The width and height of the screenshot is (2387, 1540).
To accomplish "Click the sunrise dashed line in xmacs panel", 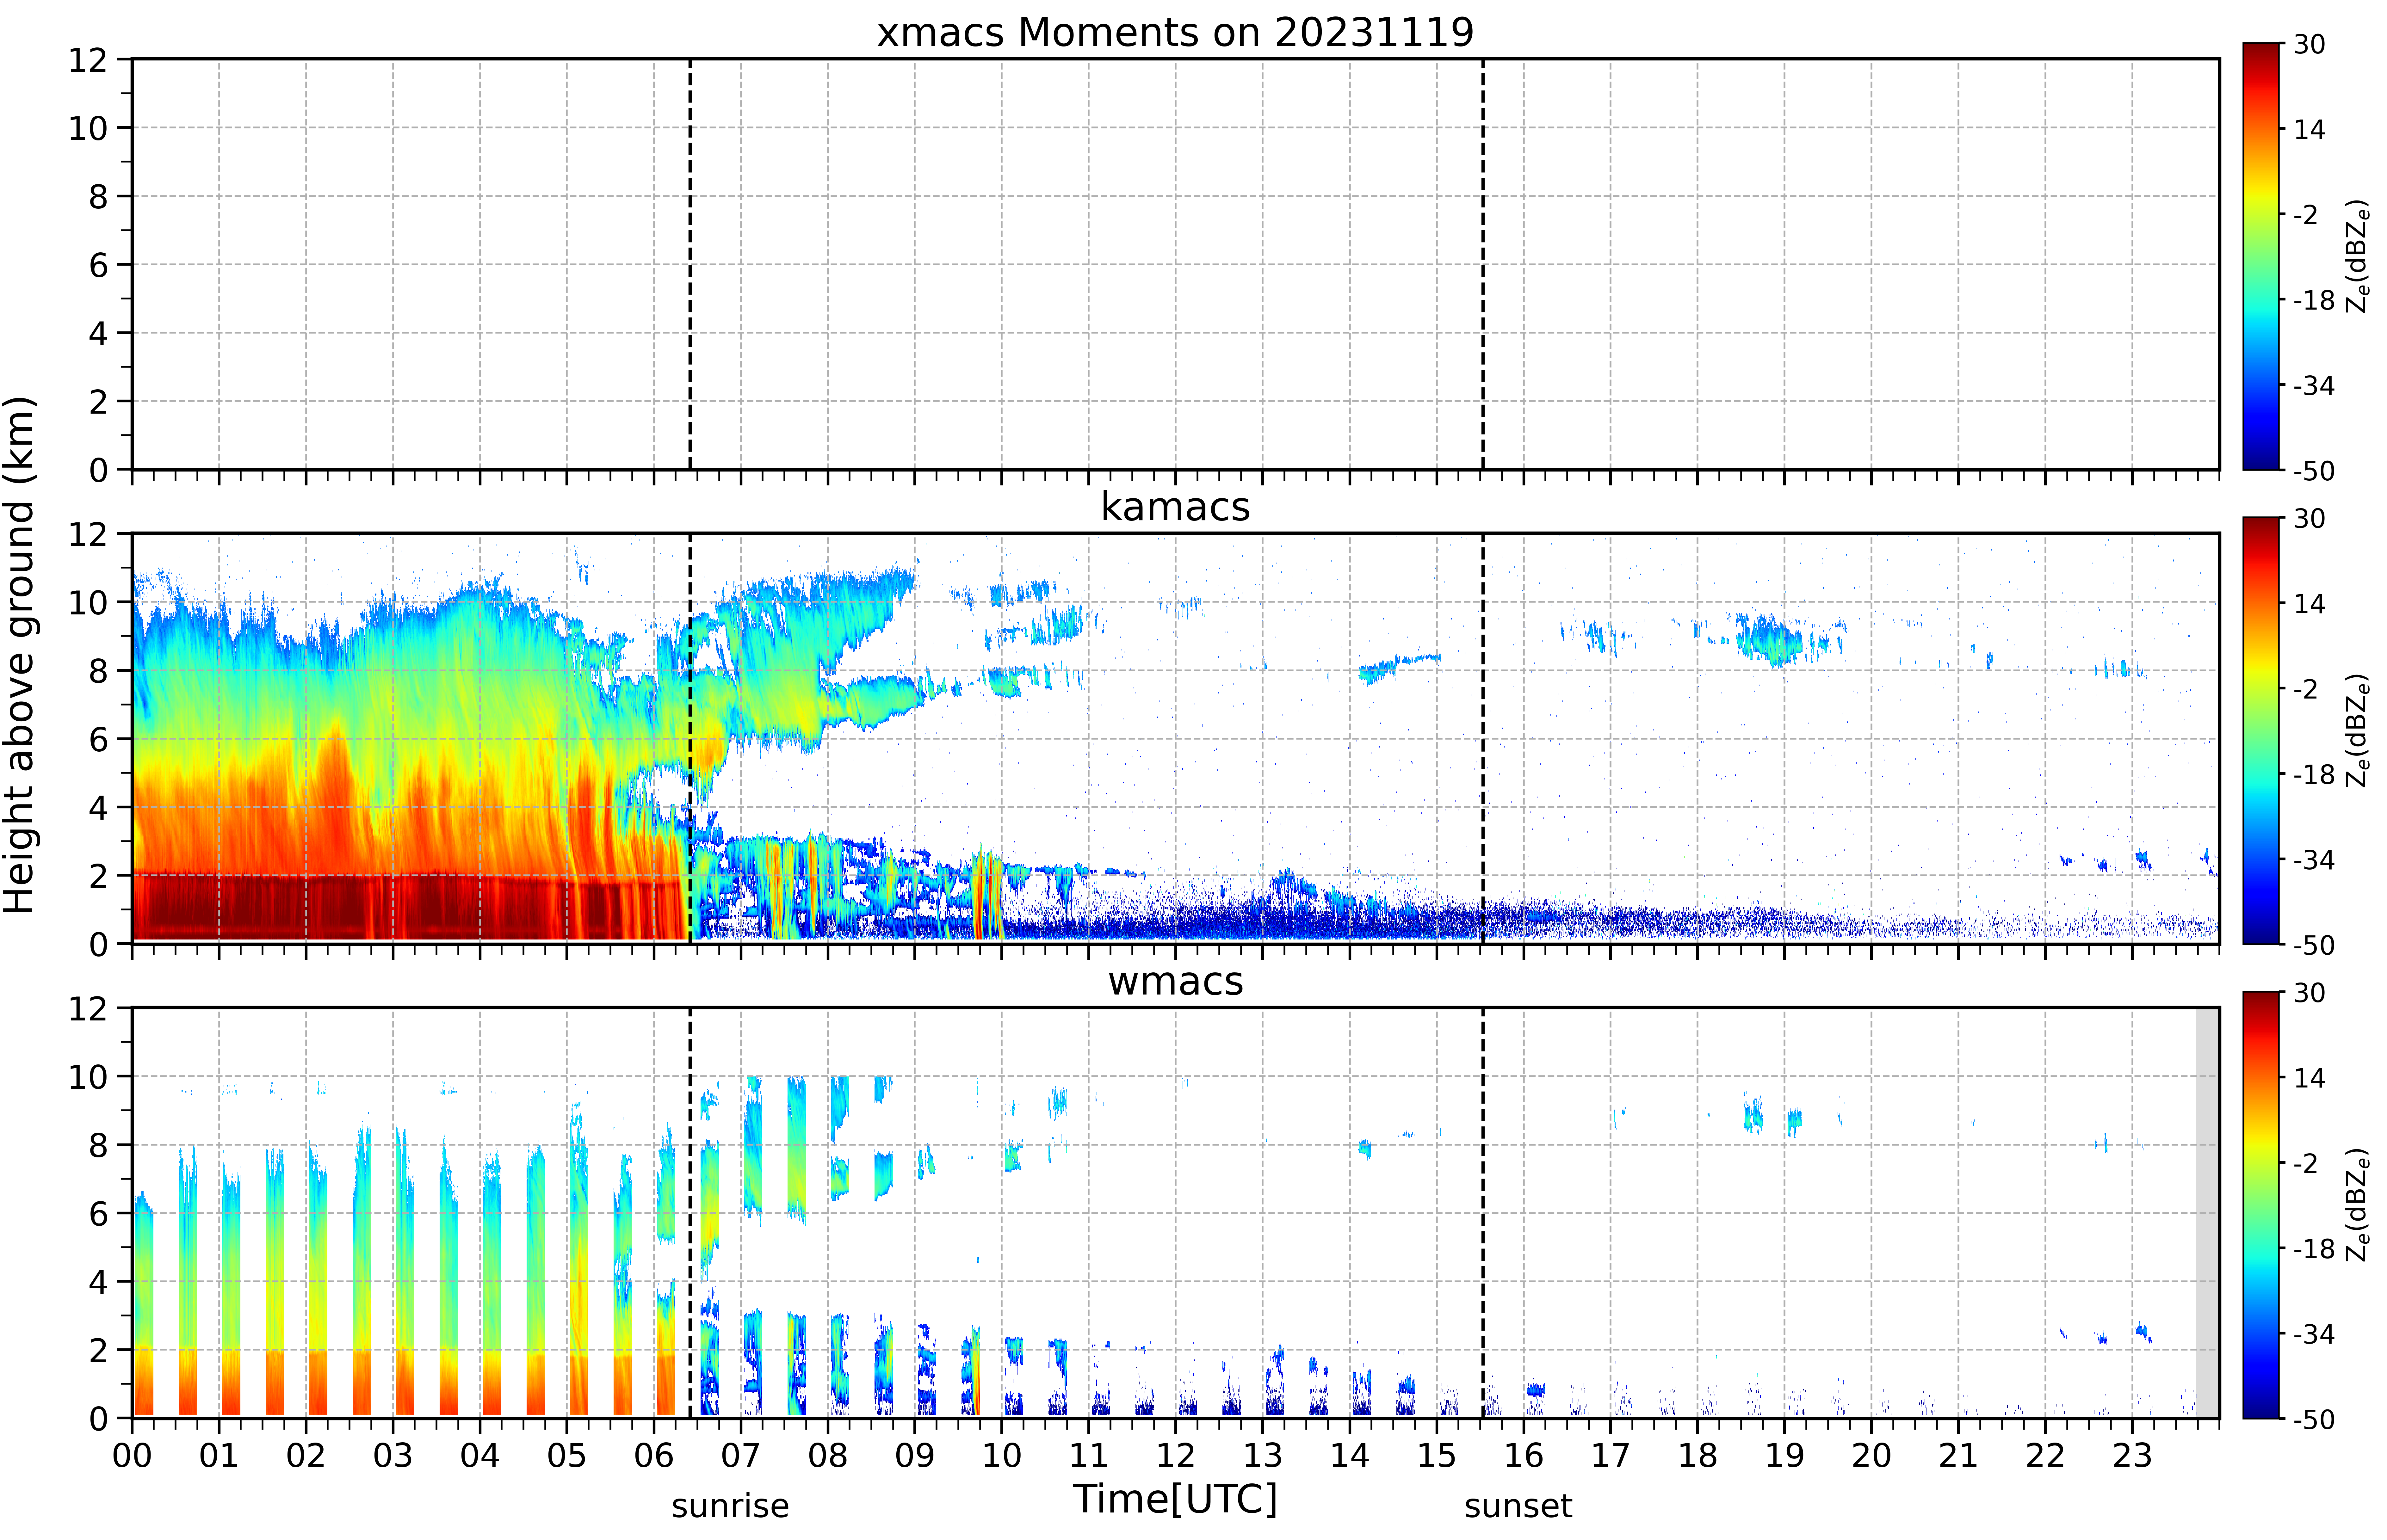I will click(x=690, y=264).
